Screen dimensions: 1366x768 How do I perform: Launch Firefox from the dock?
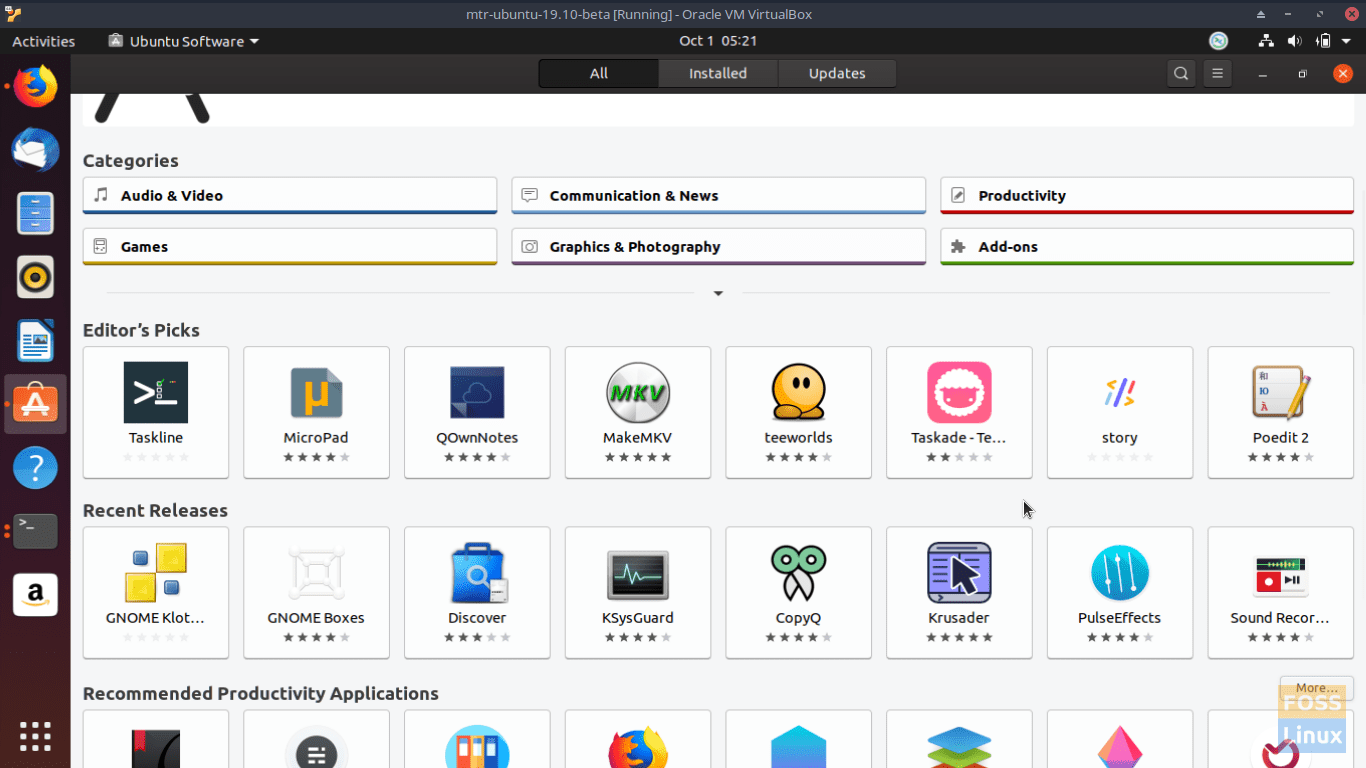coord(35,87)
